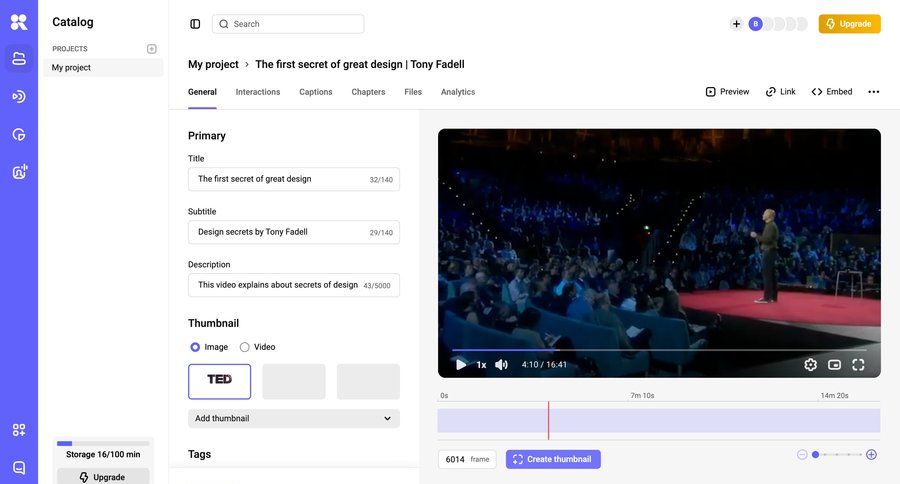
Task: Mute the video volume
Action: pyautogui.click(x=501, y=365)
